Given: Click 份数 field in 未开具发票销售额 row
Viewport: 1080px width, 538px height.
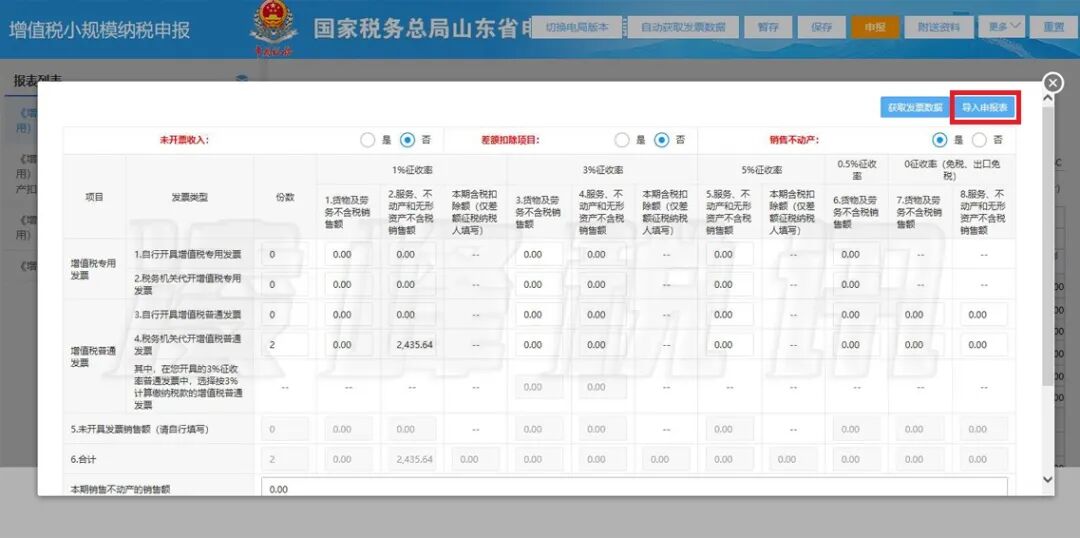Looking at the screenshot, I should tap(285, 429).
